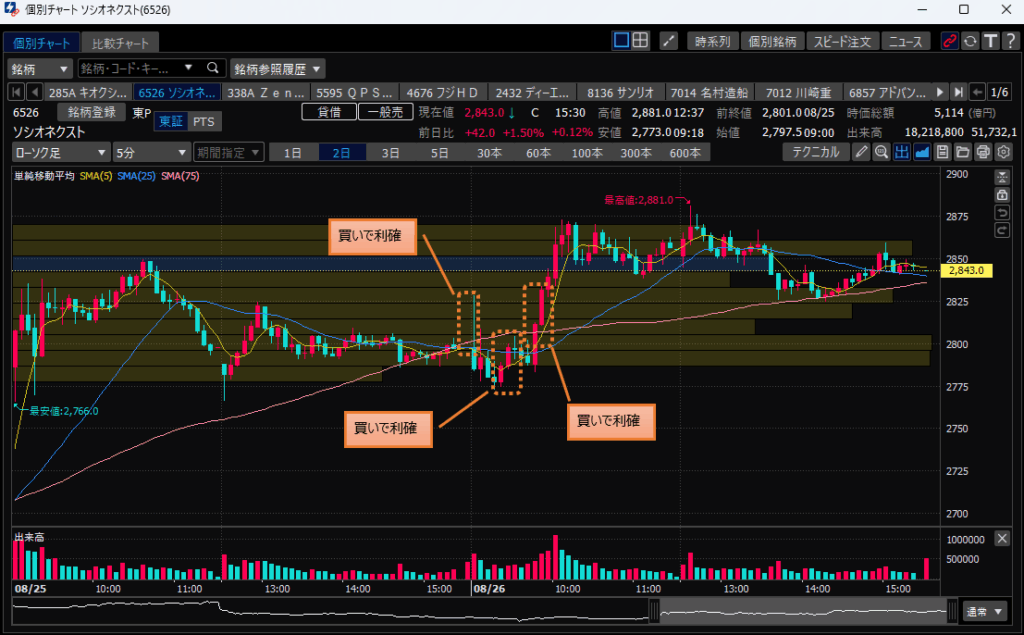Image resolution: width=1024 pixels, height=635 pixels.
Task: Open the ローソク足 chart type dropdown
Action: click(60, 152)
